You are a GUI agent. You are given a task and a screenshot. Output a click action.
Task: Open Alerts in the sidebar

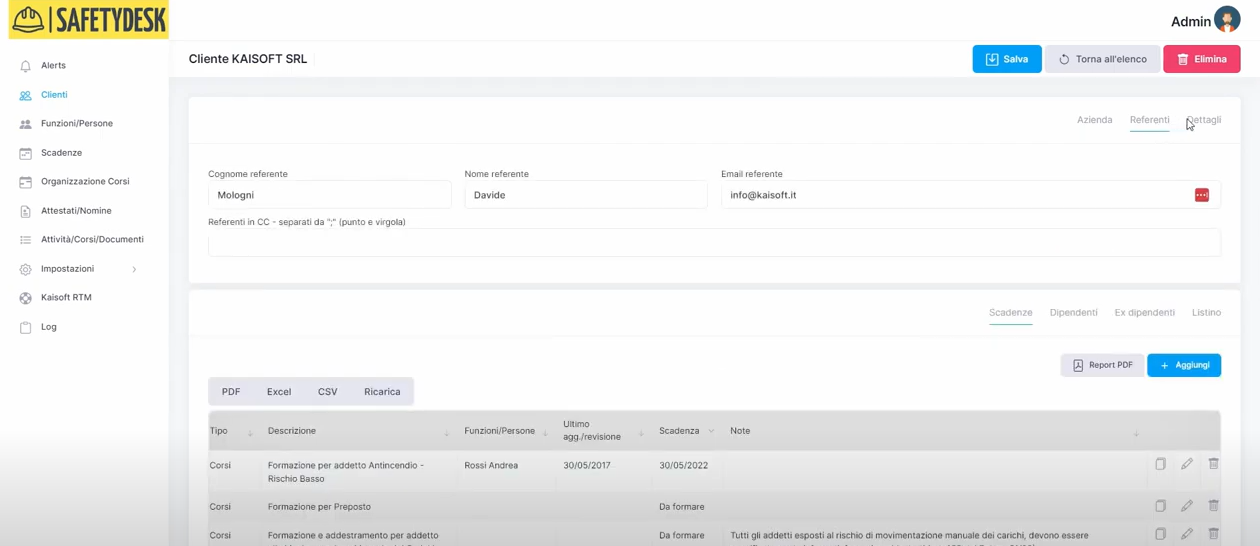pyautogui.click(x=53, y=66)
